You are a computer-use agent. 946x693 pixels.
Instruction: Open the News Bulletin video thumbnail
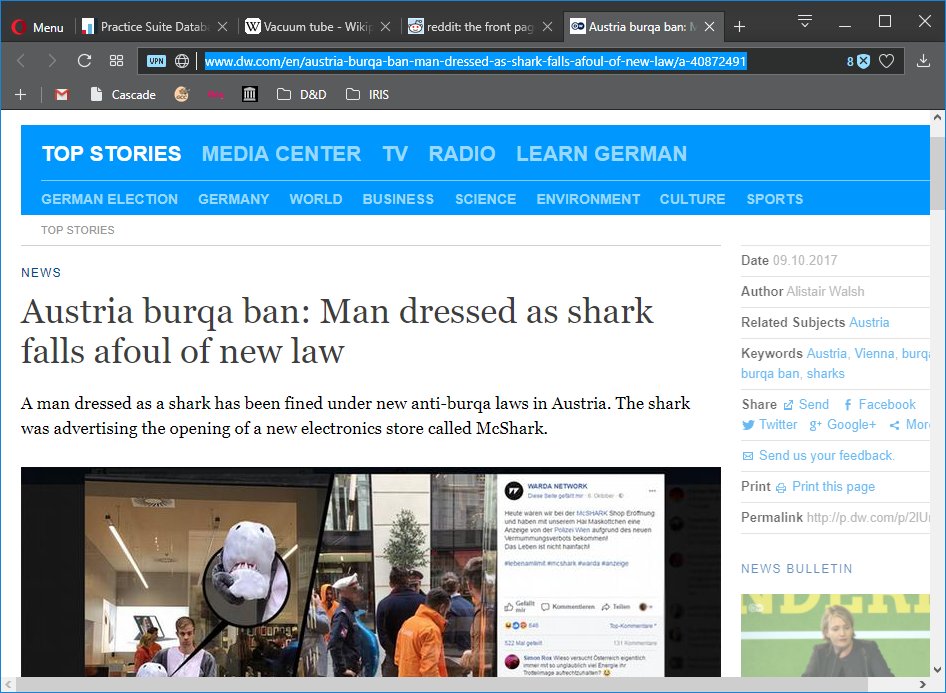(835, 635)
